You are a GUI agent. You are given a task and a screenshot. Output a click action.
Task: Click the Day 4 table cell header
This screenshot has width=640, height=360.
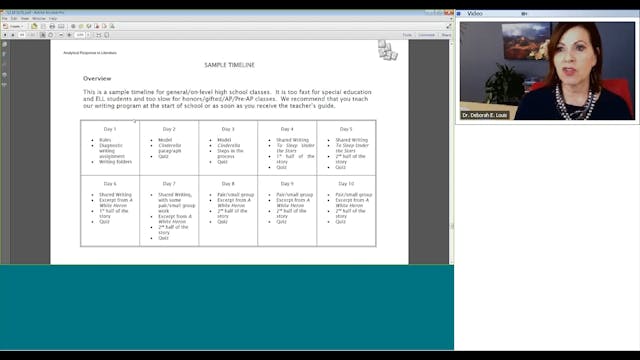coord(287,129)
